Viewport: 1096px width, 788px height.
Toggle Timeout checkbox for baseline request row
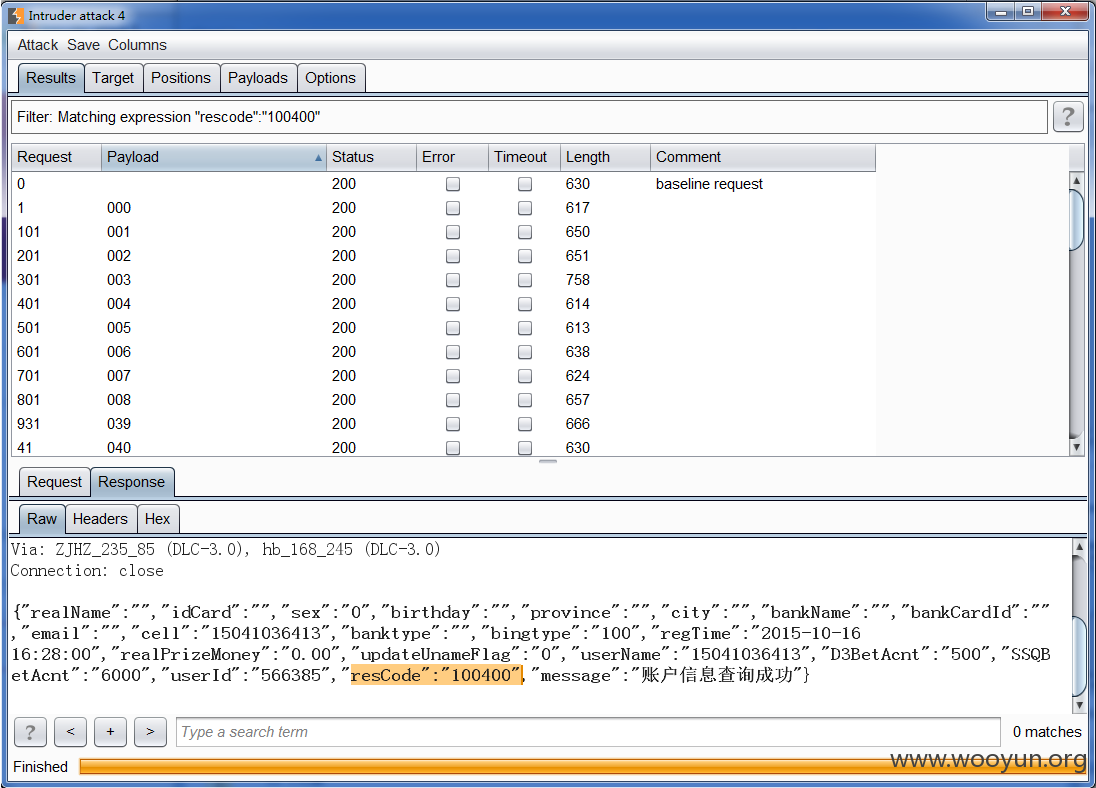(525, 184)
